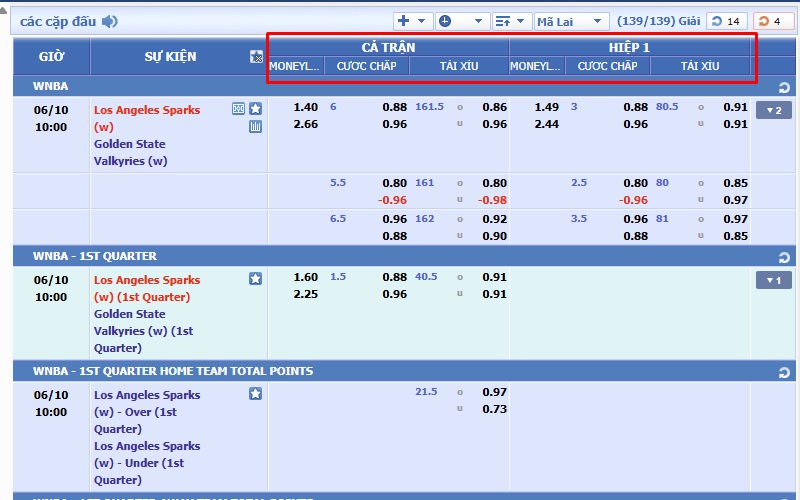Image resolution: width=800 pixels, height=500 pixels.
Task: Click the GIỜ column header
Action: pos(52,56)
